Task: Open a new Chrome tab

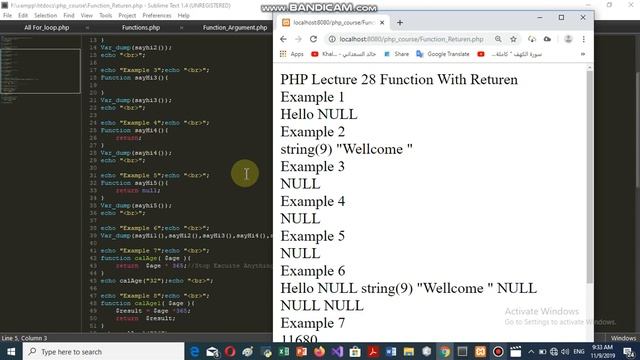Action: (400, 23)
